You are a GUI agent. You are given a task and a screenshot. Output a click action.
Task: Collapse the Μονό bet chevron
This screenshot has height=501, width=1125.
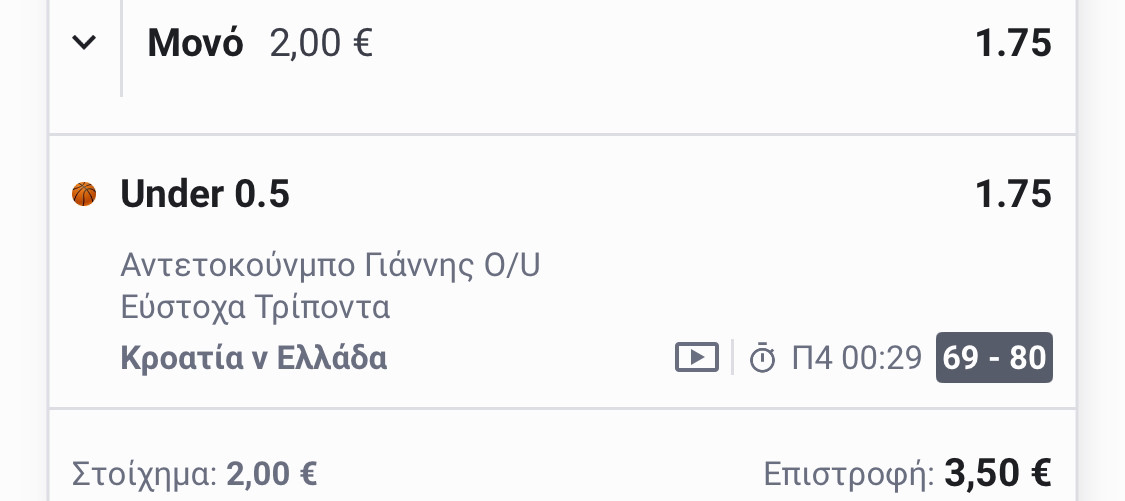[84, 43]
